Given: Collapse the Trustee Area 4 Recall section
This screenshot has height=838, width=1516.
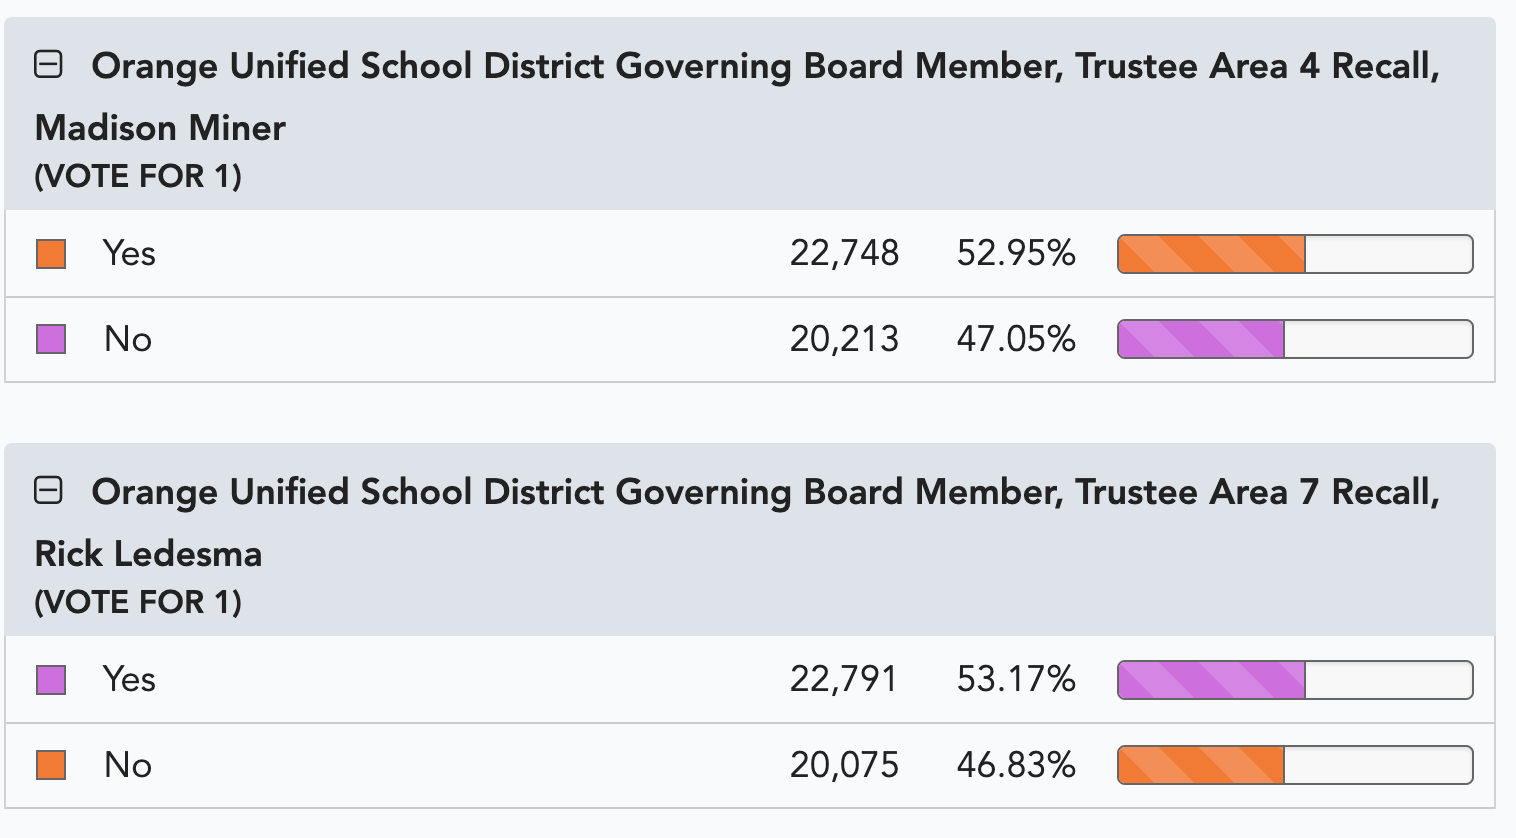Looking at the screenshot, I should click(48, 65).
